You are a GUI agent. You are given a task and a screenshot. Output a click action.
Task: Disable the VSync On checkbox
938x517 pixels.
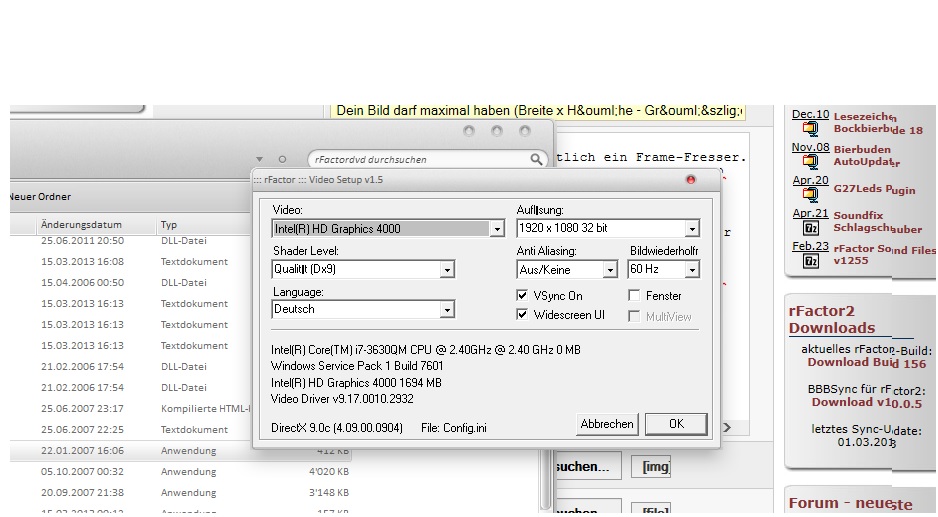coord(522,296)
